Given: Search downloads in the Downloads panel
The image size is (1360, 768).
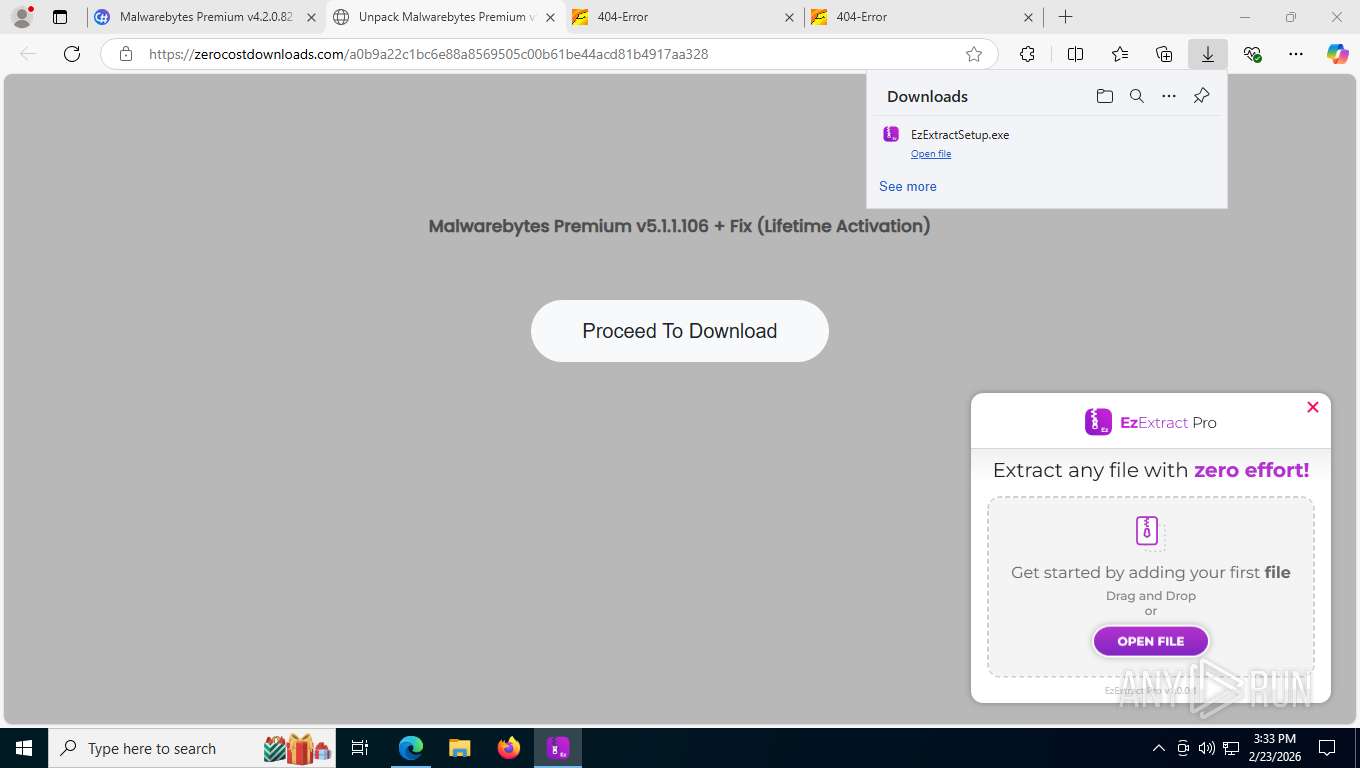Looking at the screenshot, I should (1137, 96).
